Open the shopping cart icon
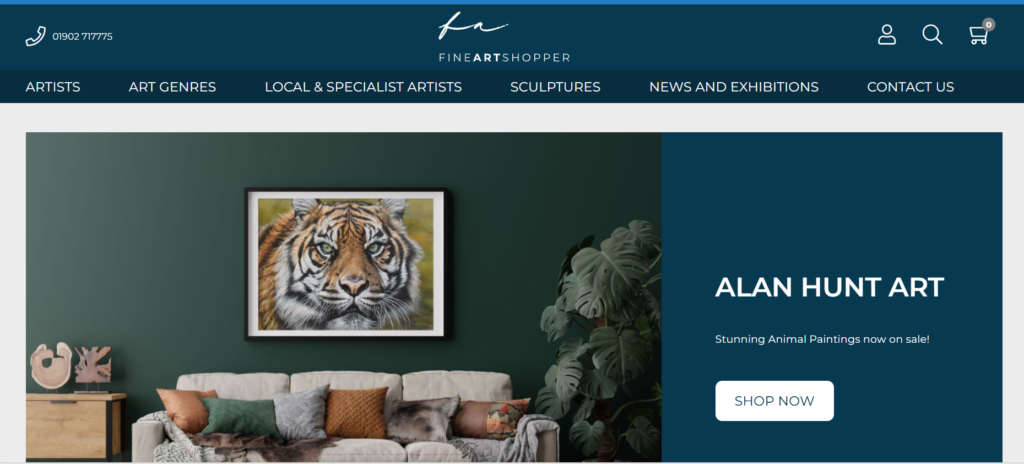1024x464 pixels. click(978, 35)
